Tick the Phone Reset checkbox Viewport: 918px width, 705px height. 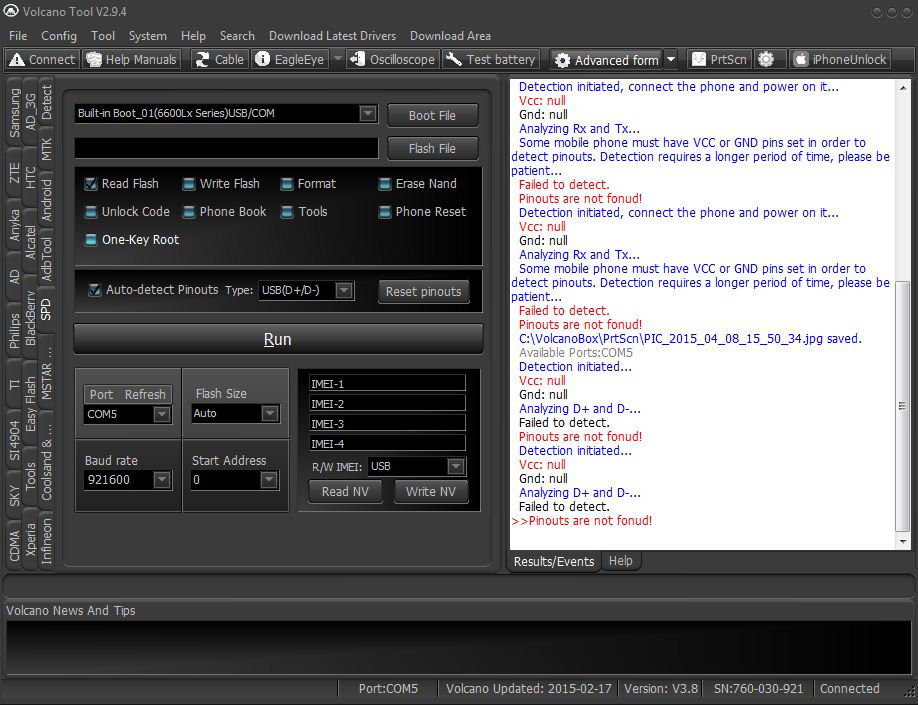[385, 212]
